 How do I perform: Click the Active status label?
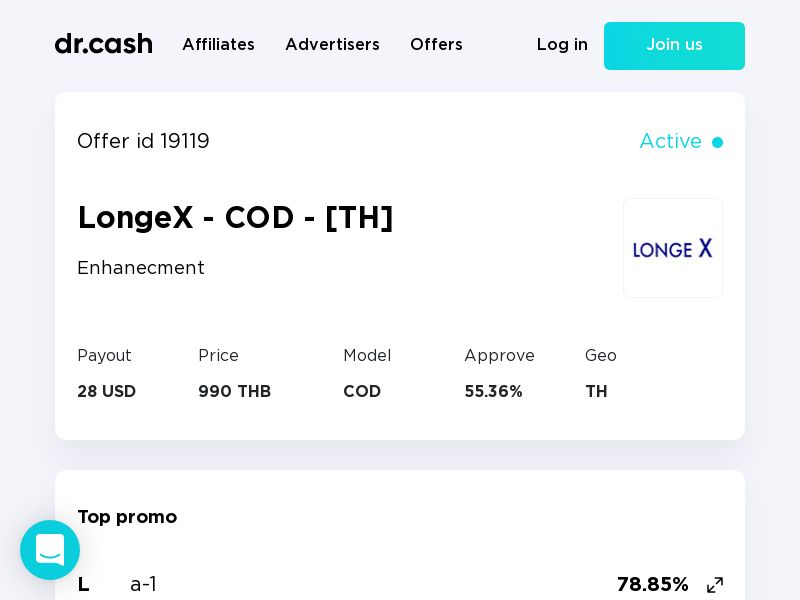pyautogui.click(x=670, y=141)
